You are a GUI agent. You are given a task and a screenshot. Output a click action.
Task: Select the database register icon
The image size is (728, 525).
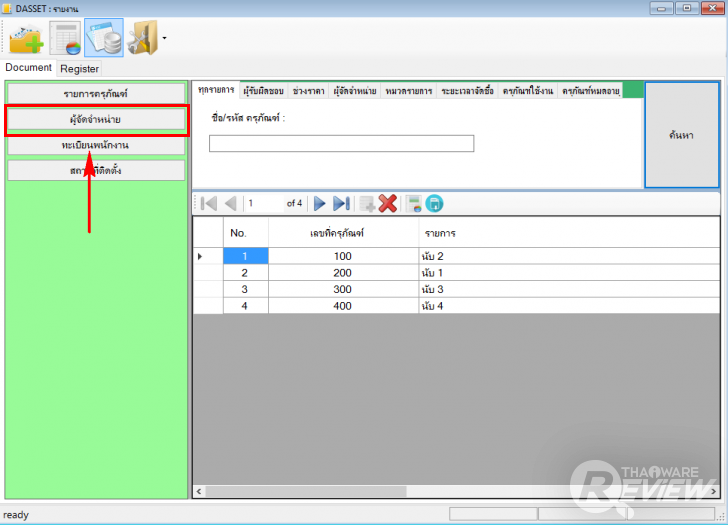pyautogui.click(x=104, y=38)
